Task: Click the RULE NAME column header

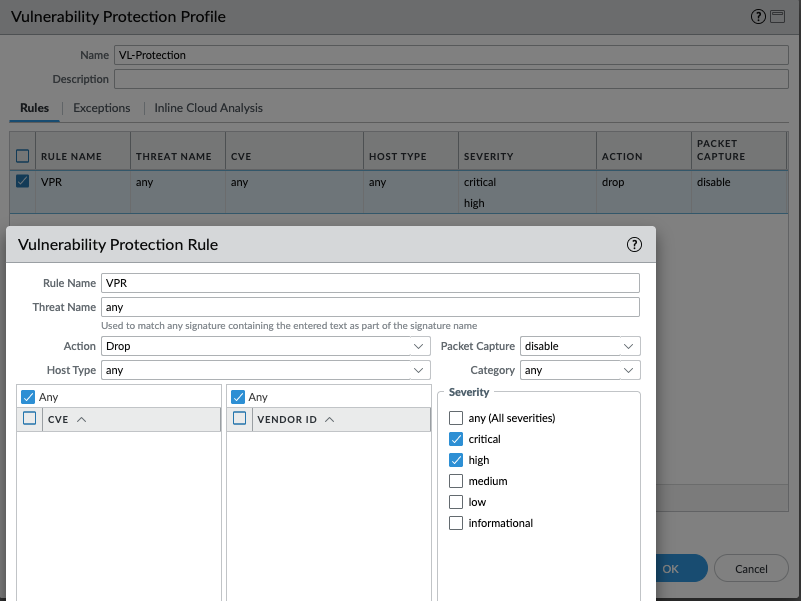Action: click(x=83, y=151)
